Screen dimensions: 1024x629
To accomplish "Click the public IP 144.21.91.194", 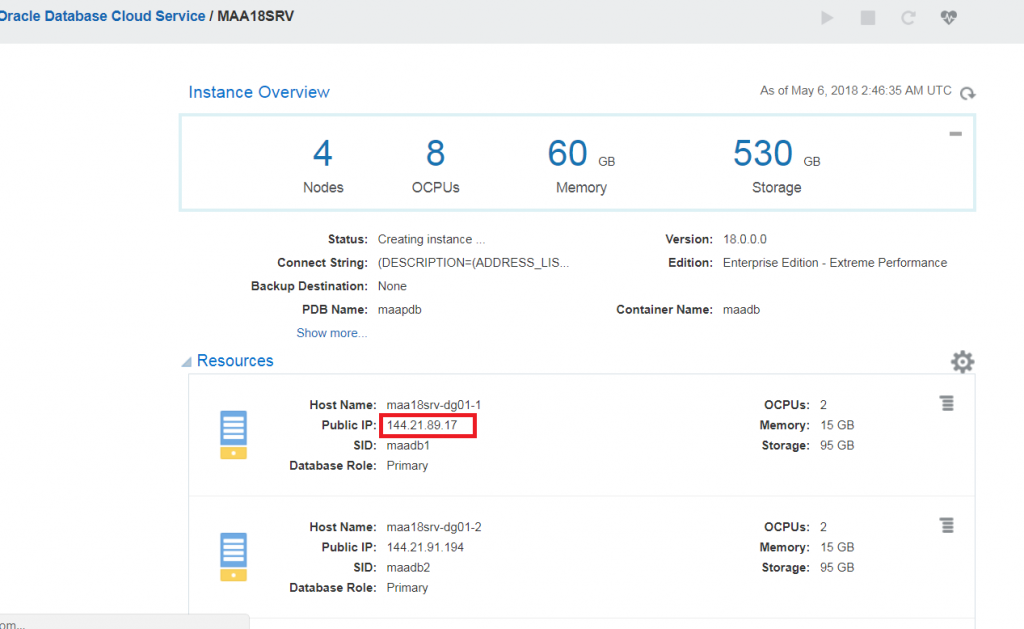I will point(425,547).
